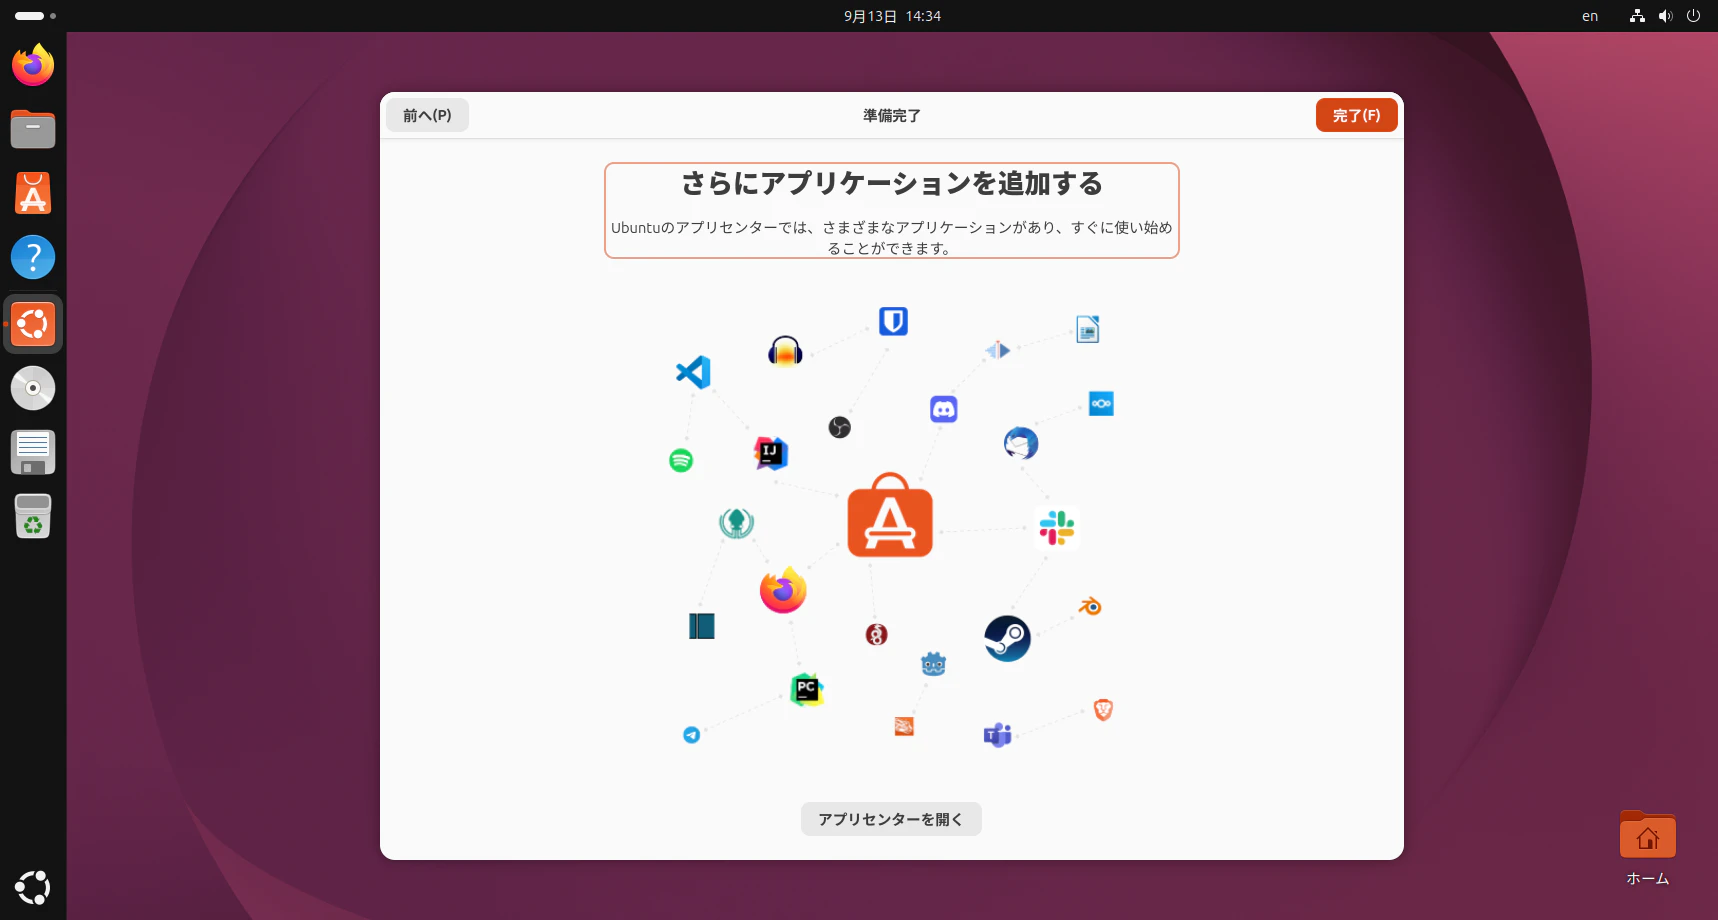The width and height of the screenshot is (1718, 920).
Task: Select the running Ubuntu welcome app icon
Action: pos(33,324)
